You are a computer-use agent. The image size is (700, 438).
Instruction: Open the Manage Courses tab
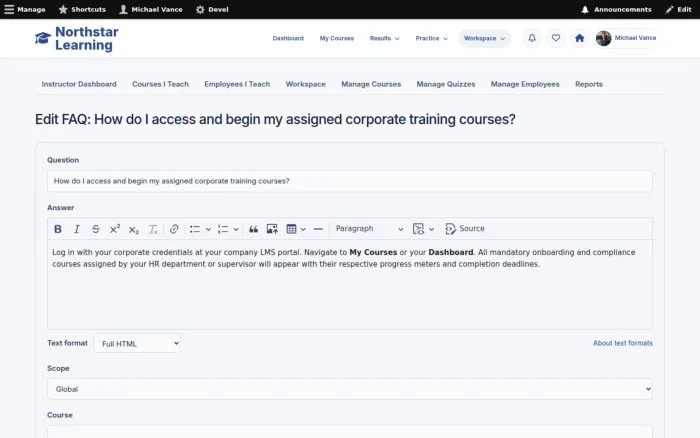click(371, 84)
